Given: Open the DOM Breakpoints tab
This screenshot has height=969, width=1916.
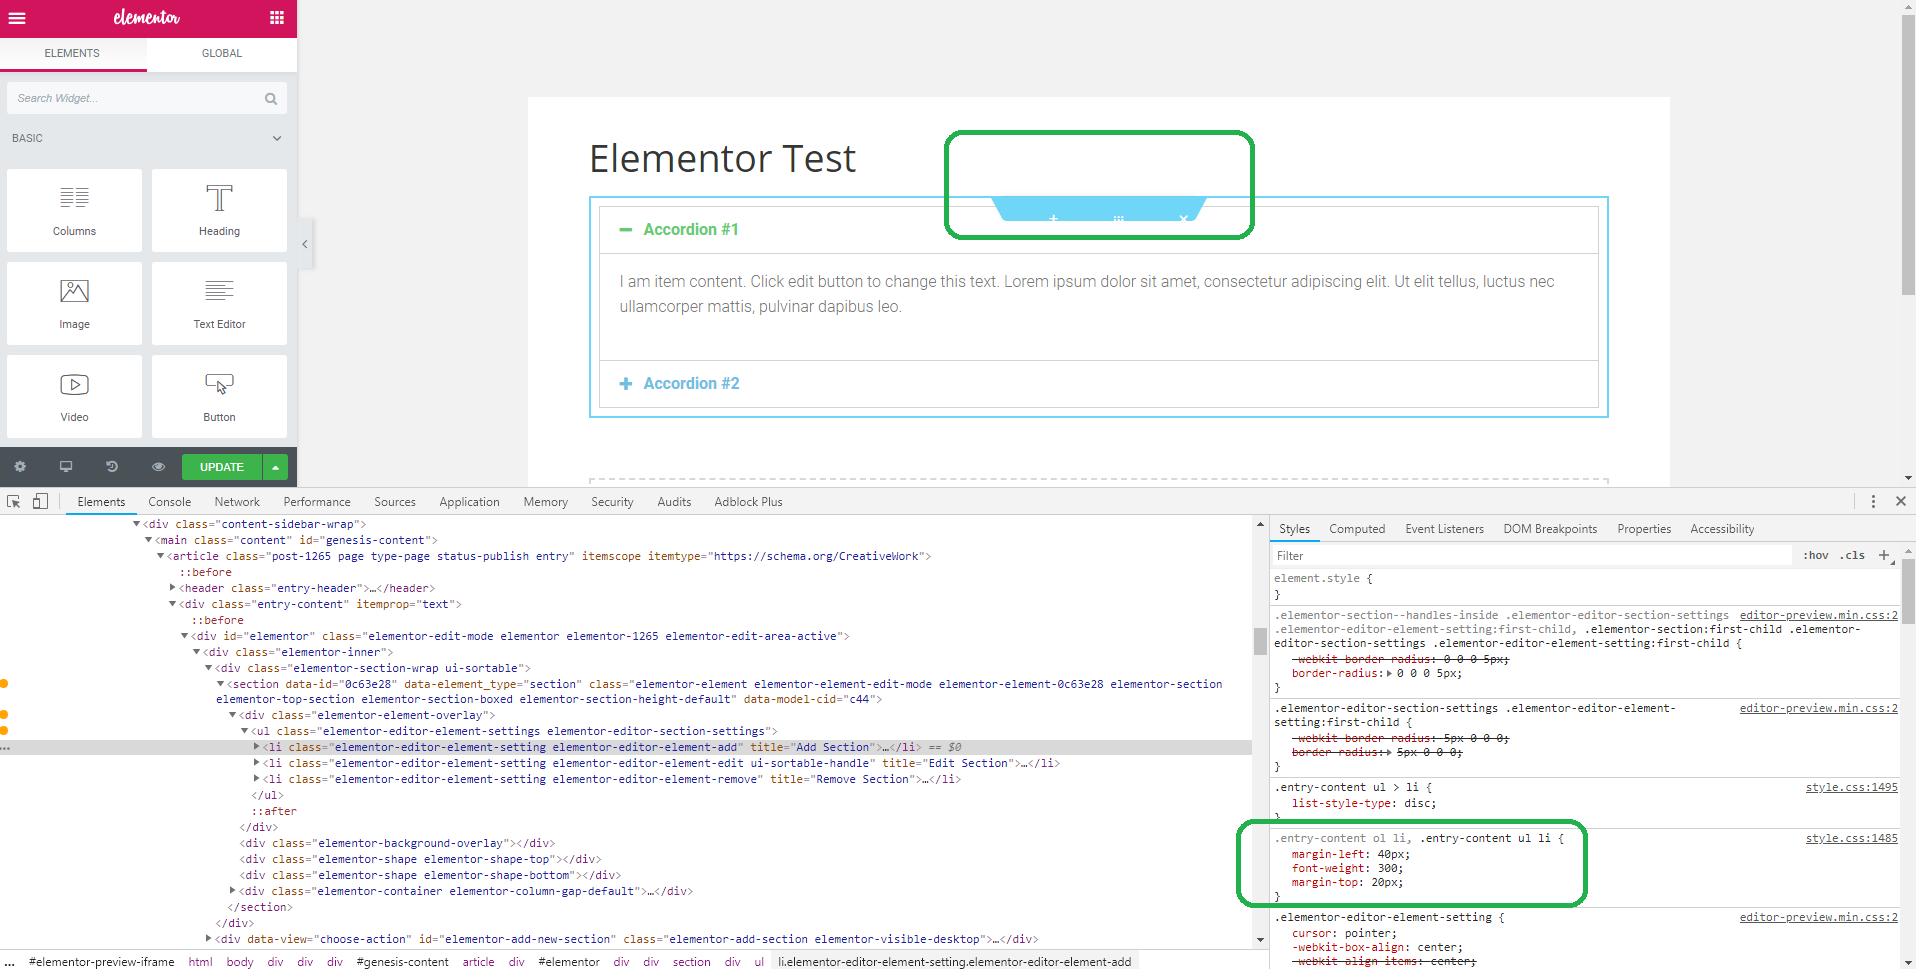Looking at the screenshot, I should (1550, 529).
